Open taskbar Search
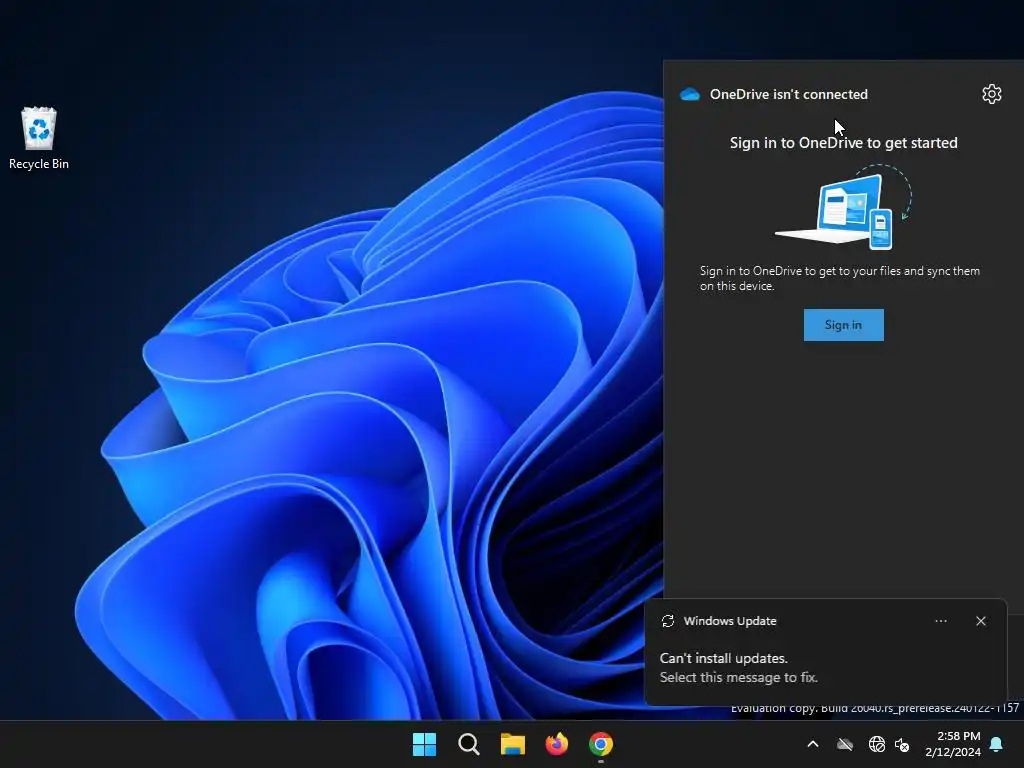The image size is (1024, 768). (468, 744)
